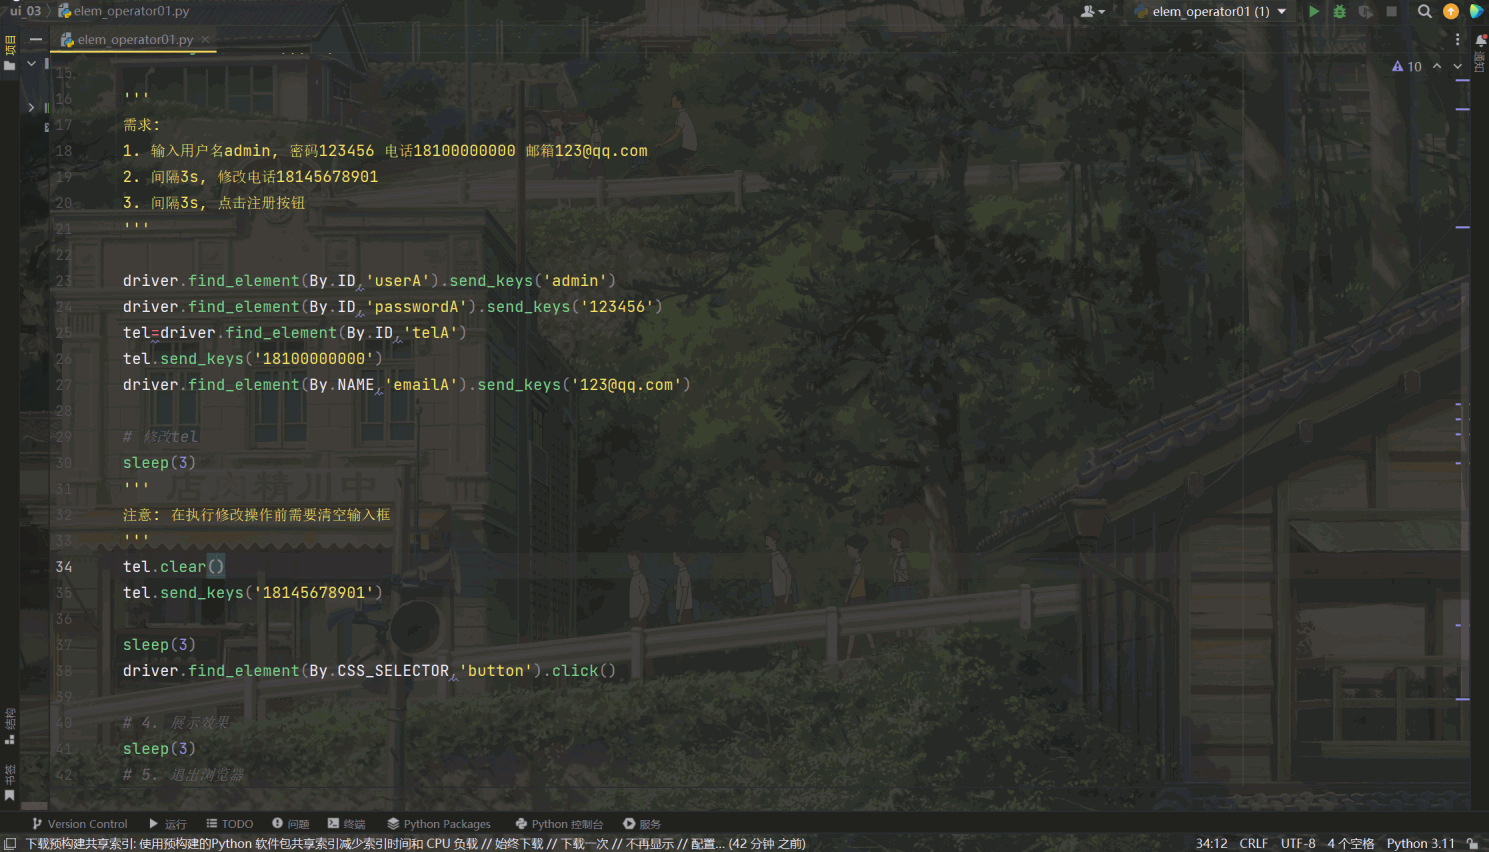The width and height of the screenshot is (1489, 852).
Task: Open the colorful plugin icon at the top right
Action: pos(1476,11)
